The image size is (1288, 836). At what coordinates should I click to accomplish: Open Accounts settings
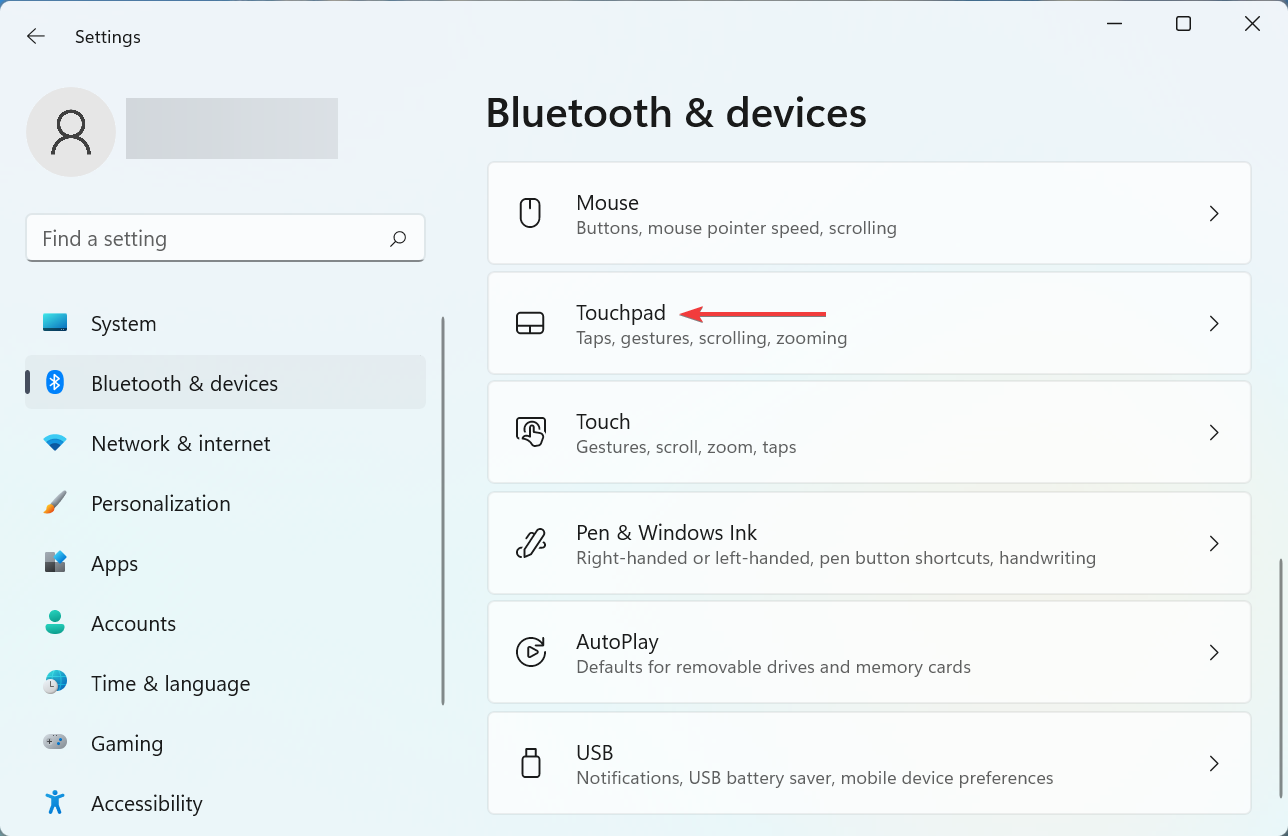(133, 623)
